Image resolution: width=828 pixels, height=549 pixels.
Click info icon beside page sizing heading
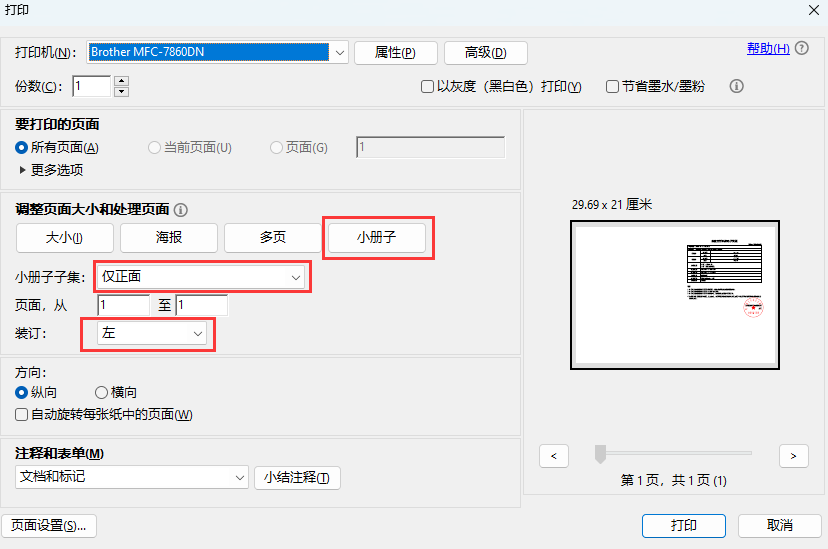click(181, 210)
